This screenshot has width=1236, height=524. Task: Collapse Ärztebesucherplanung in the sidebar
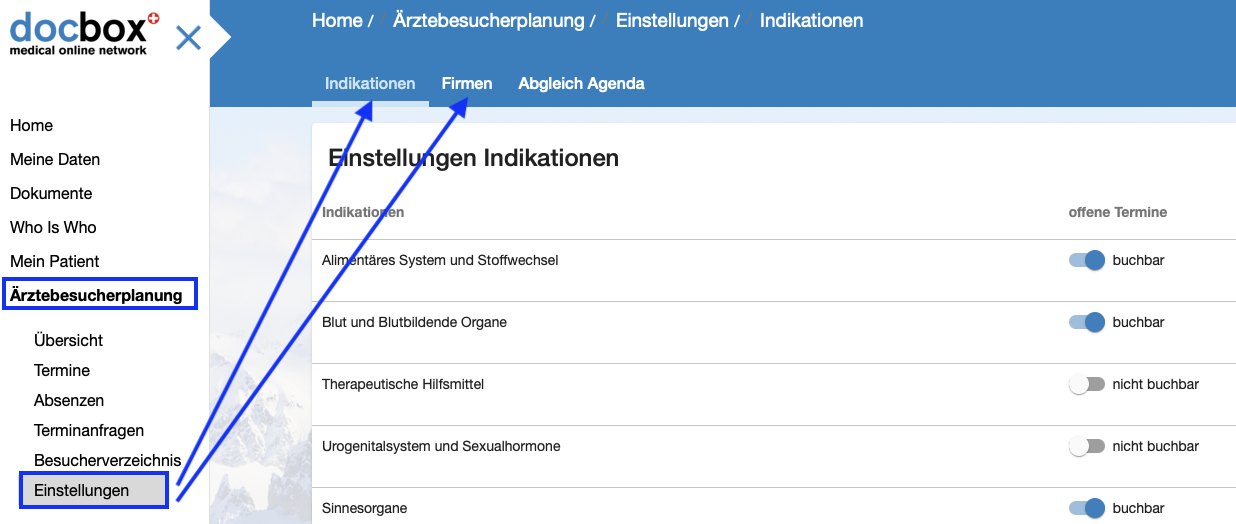coord(97,295)
